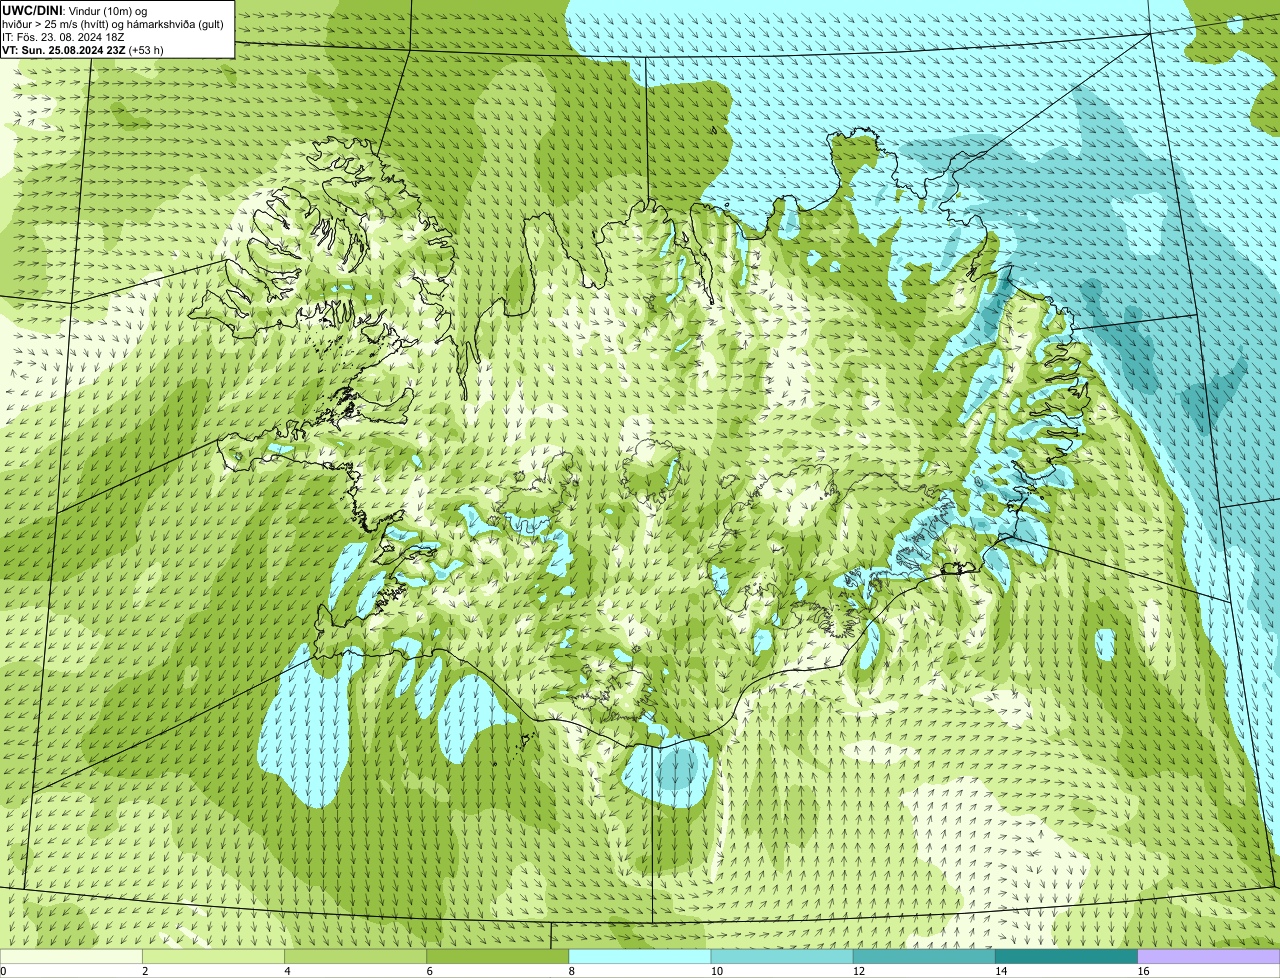The image size is (1280, 978).
Task: Select the 12–14 teal scale segment
Action: click(x=924, y=957)
